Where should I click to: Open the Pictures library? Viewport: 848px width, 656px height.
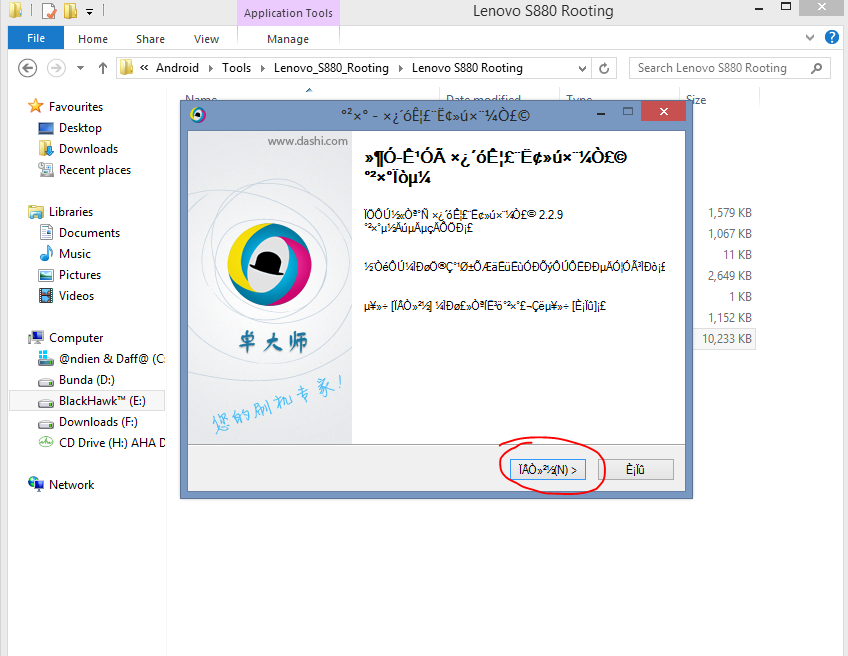[x=80, y=275]
